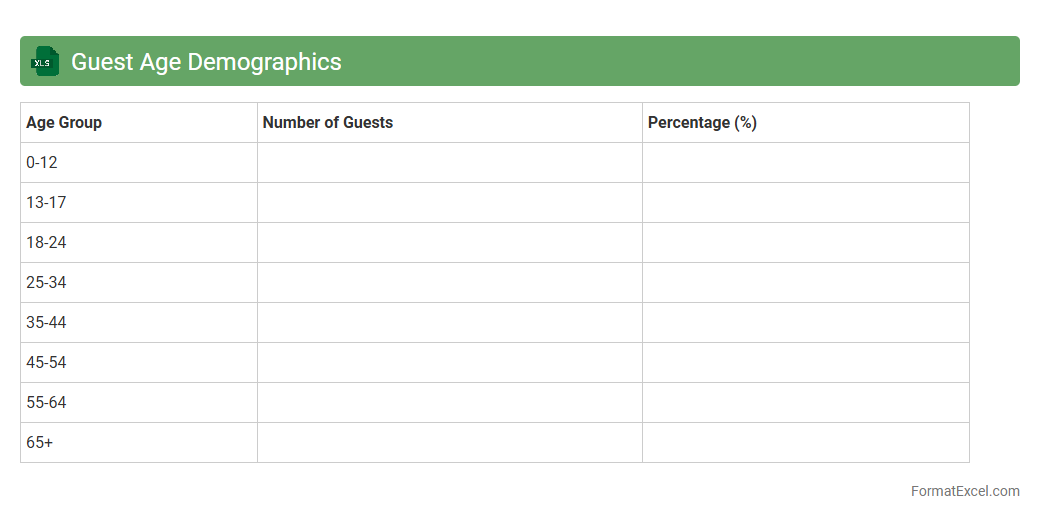Image resolution: width=1040 pixels, height=520 pixels.
Task: Click Percentage cell for 65+ row
Action: click(805, 443)
